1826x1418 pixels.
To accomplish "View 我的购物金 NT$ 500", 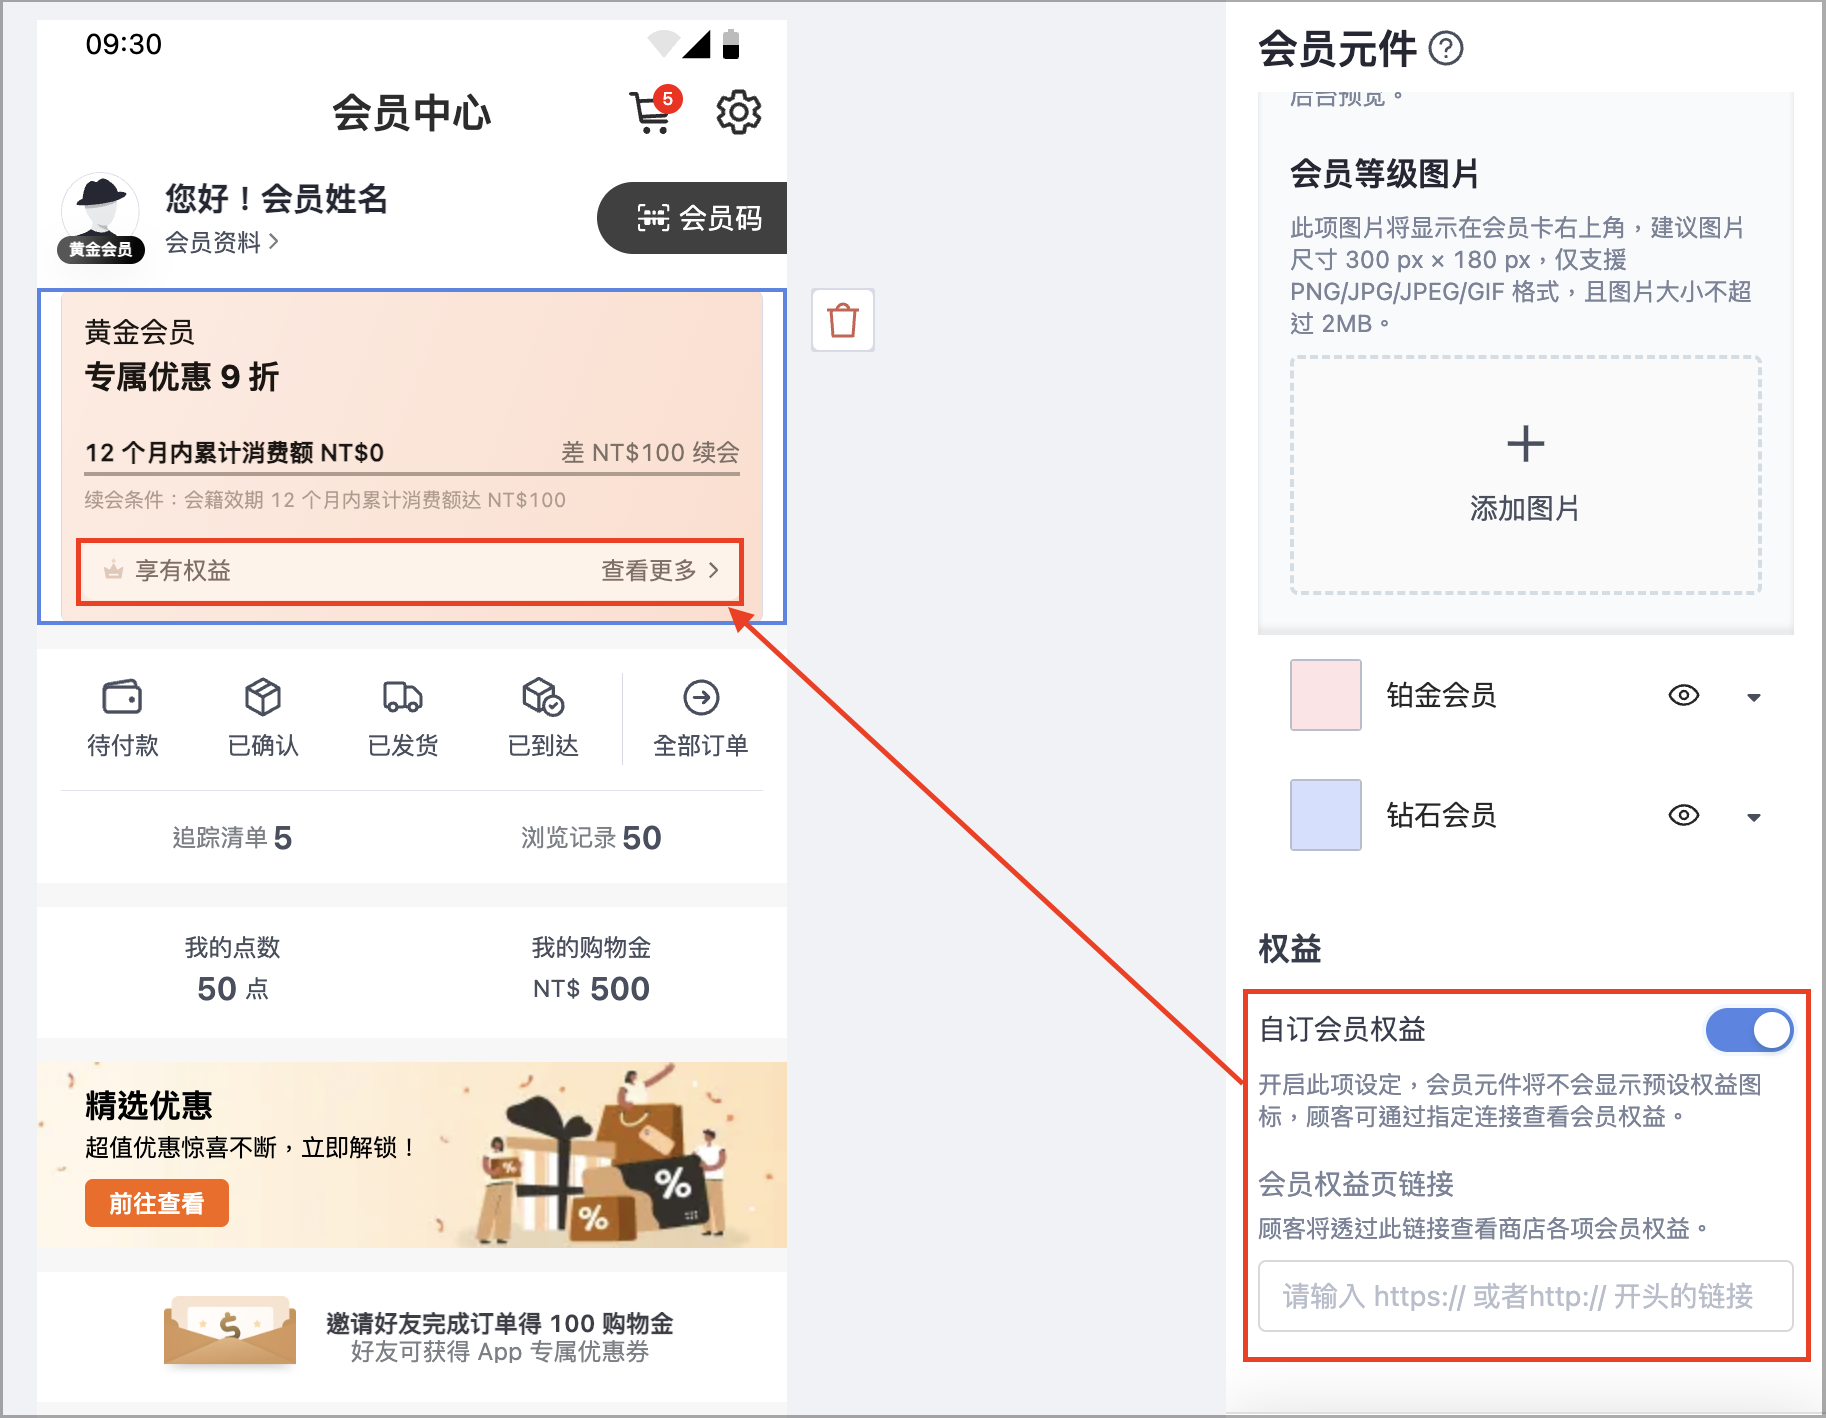I will 591,968.
